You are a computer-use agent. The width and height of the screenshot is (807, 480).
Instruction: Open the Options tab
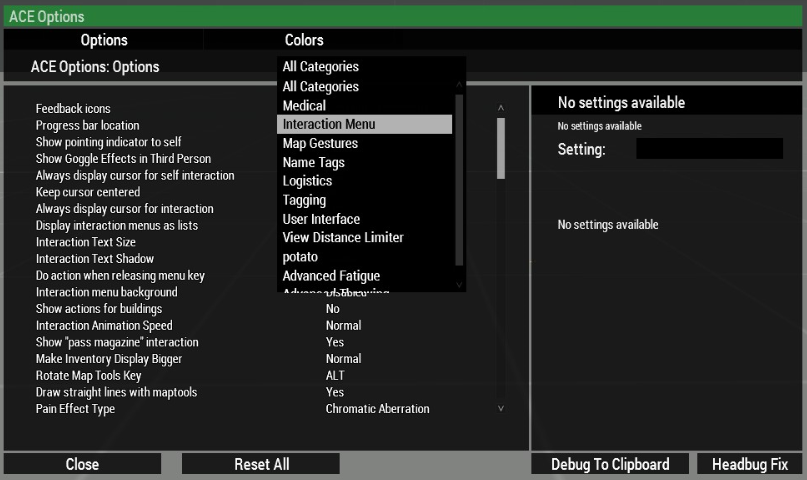tap(104, 40)
